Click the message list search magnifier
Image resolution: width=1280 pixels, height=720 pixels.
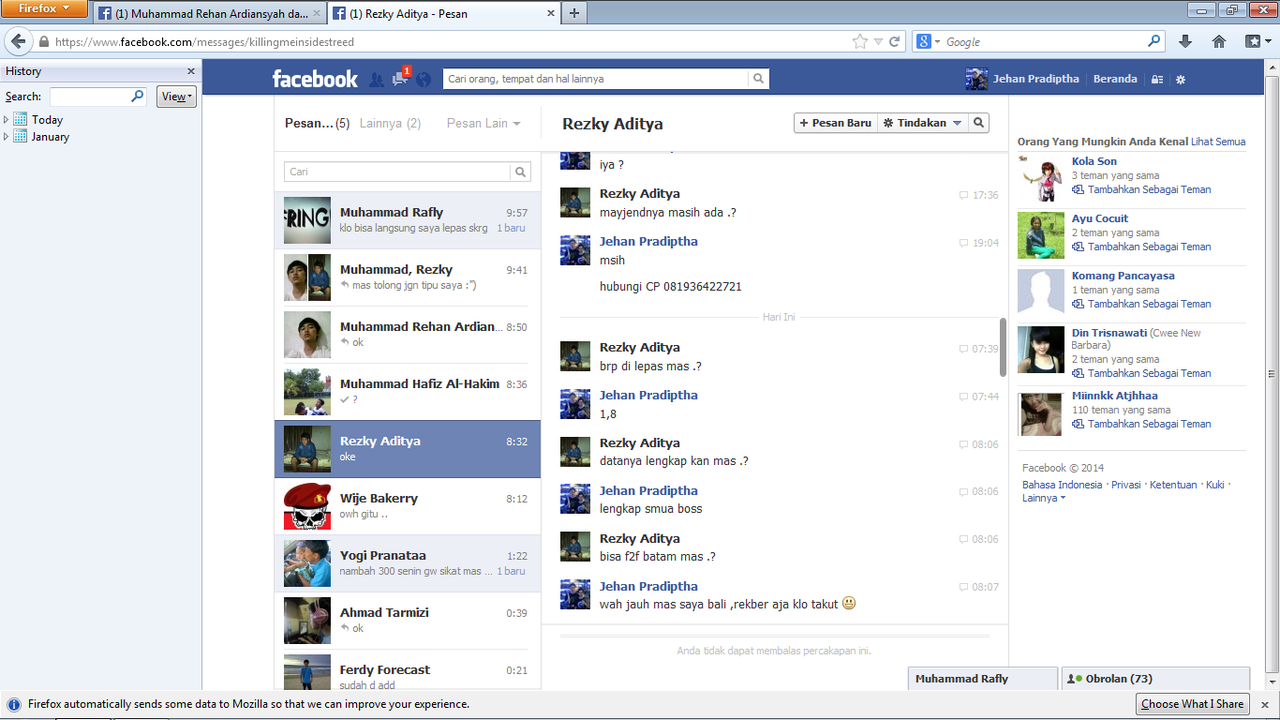tap(520, 172)
